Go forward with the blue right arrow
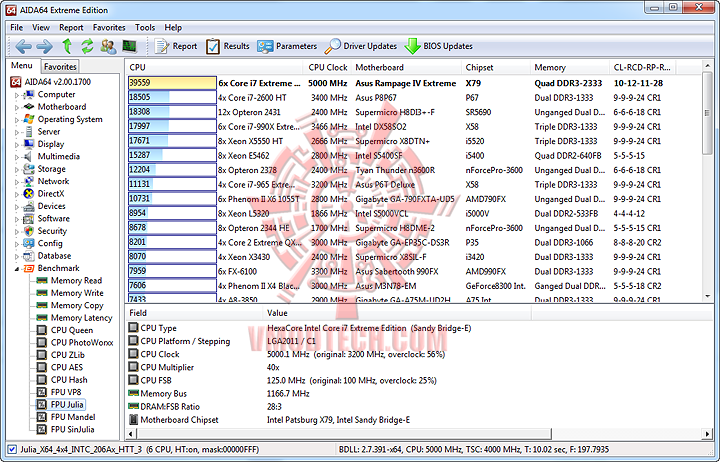Image resolution: width=720 pixels, height=462 pixels. (x=45, y=46)
